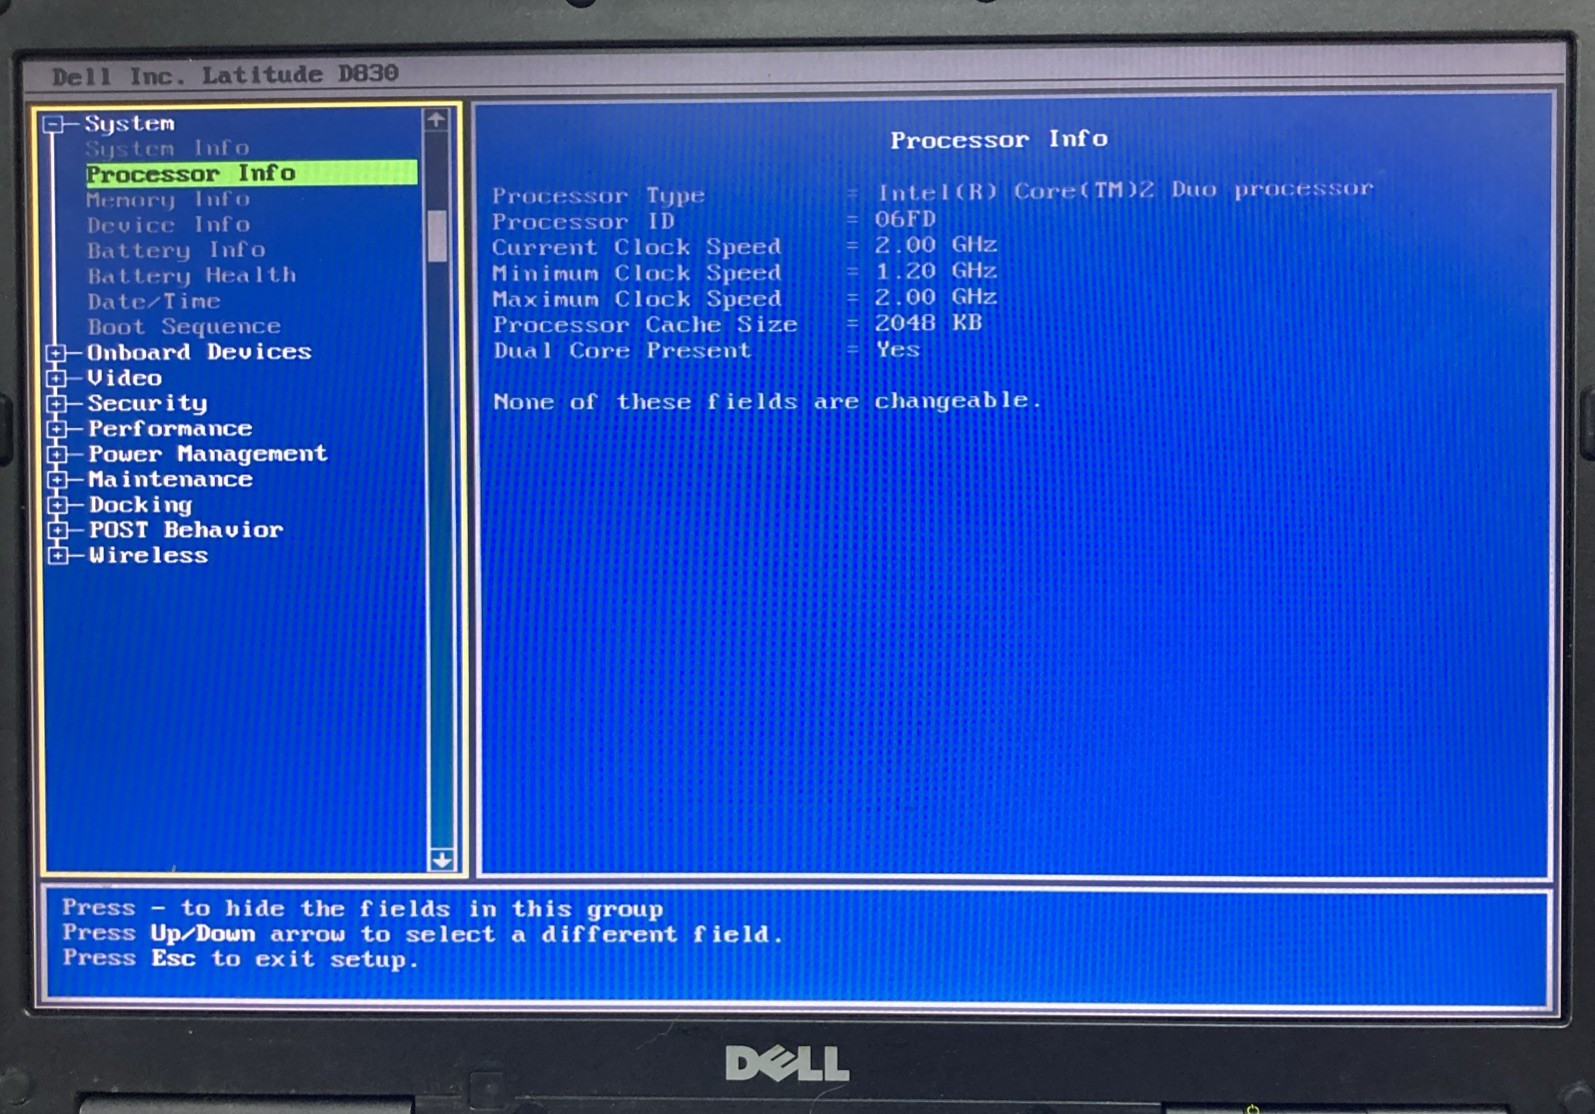Select the Onboard Devices label

199,352
